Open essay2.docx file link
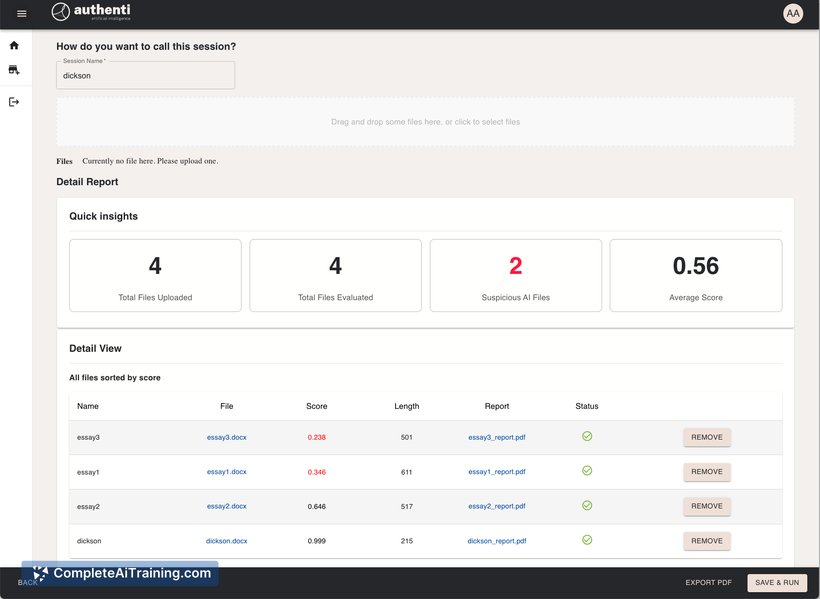 click(x=226, y=506)
